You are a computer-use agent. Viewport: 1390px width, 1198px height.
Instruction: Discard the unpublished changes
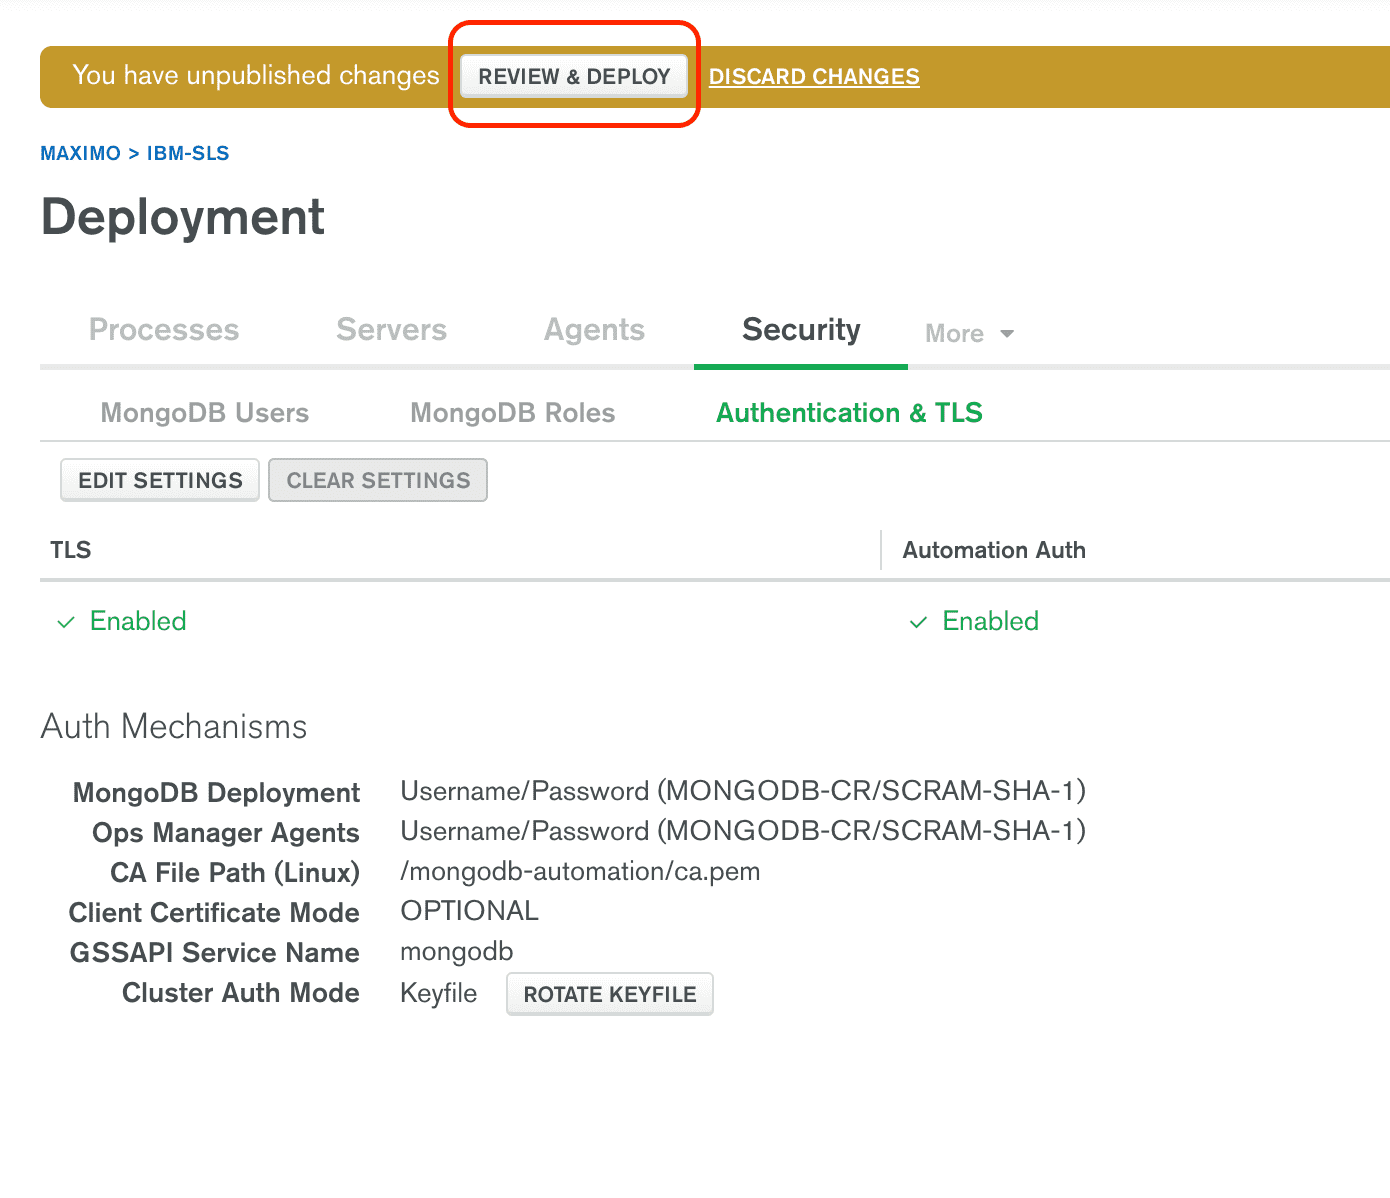[x=814, y=77]
